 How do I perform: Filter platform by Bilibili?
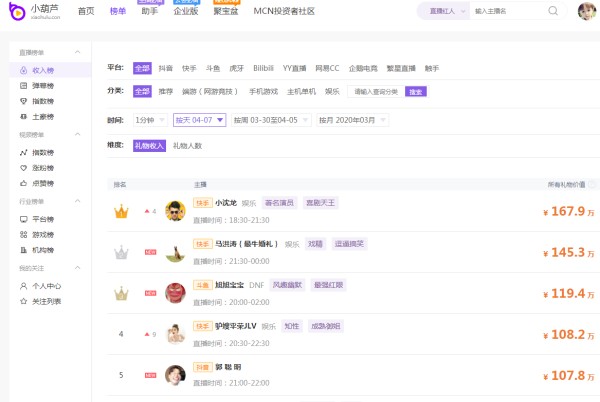coord(263,68)
